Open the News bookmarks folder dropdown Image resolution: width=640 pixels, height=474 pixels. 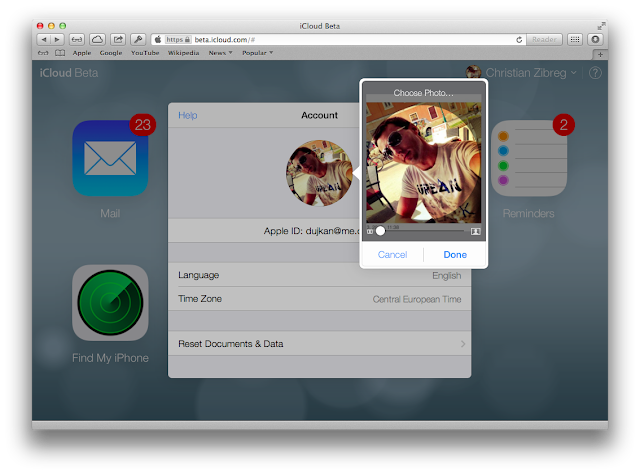coord(220,53)
